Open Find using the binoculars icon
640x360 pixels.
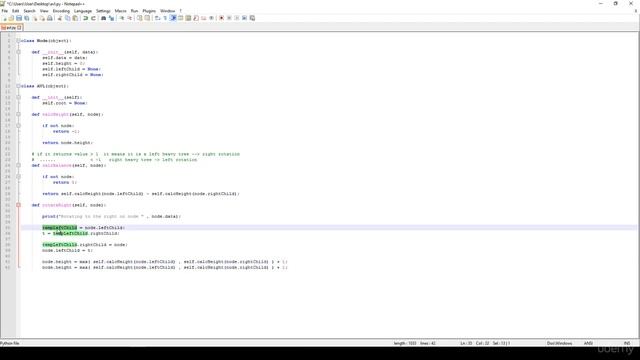[103, 18]
